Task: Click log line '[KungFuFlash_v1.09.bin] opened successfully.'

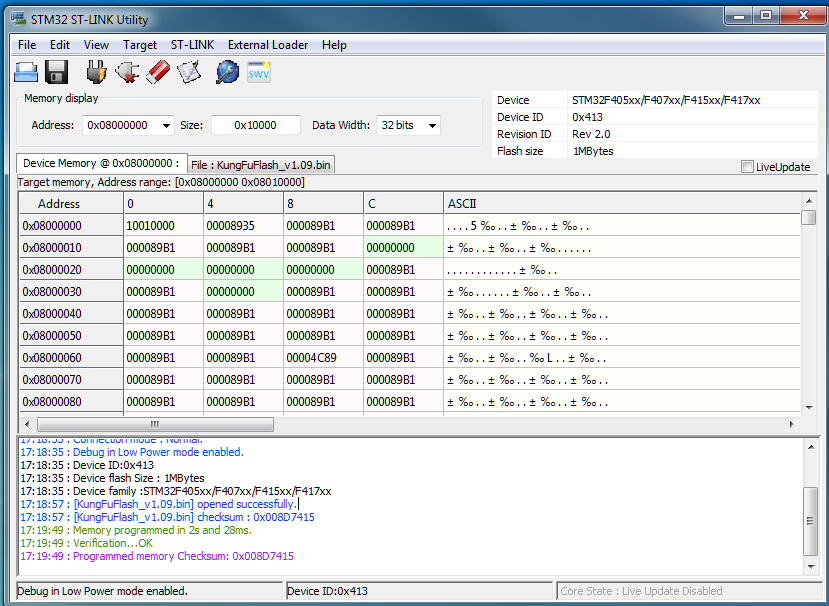Action: click(158, 504)
